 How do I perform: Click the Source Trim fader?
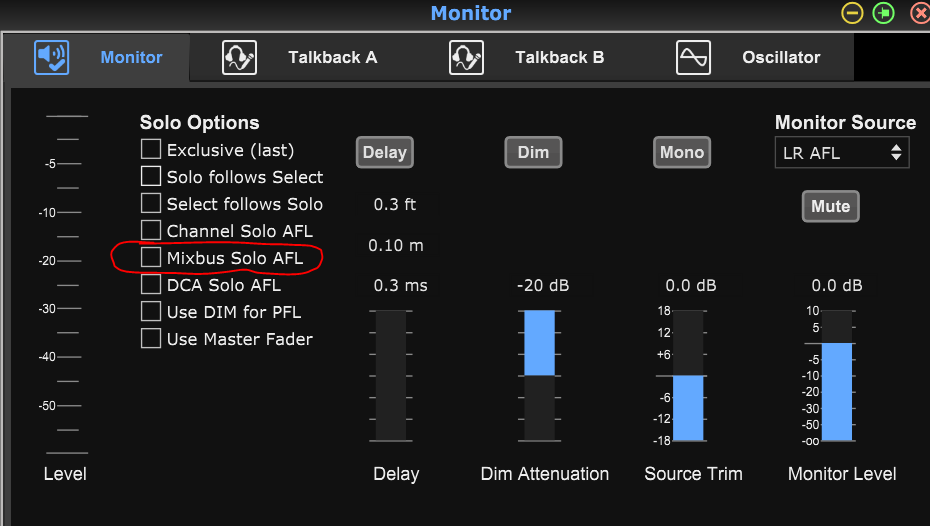(688, 375)
